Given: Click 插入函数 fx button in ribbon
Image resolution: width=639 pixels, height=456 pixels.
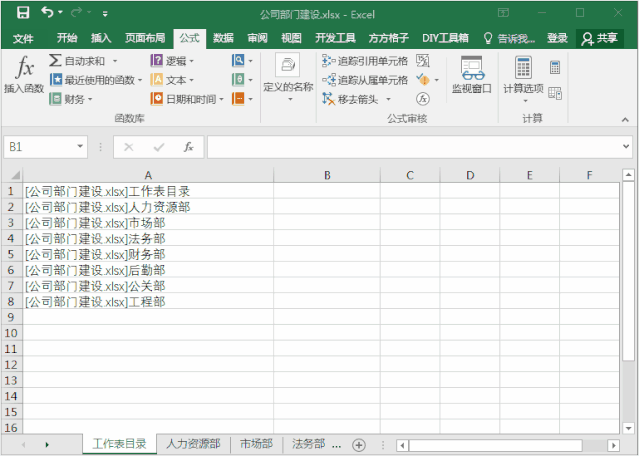Looking at the screenshot, I should 24,75.
